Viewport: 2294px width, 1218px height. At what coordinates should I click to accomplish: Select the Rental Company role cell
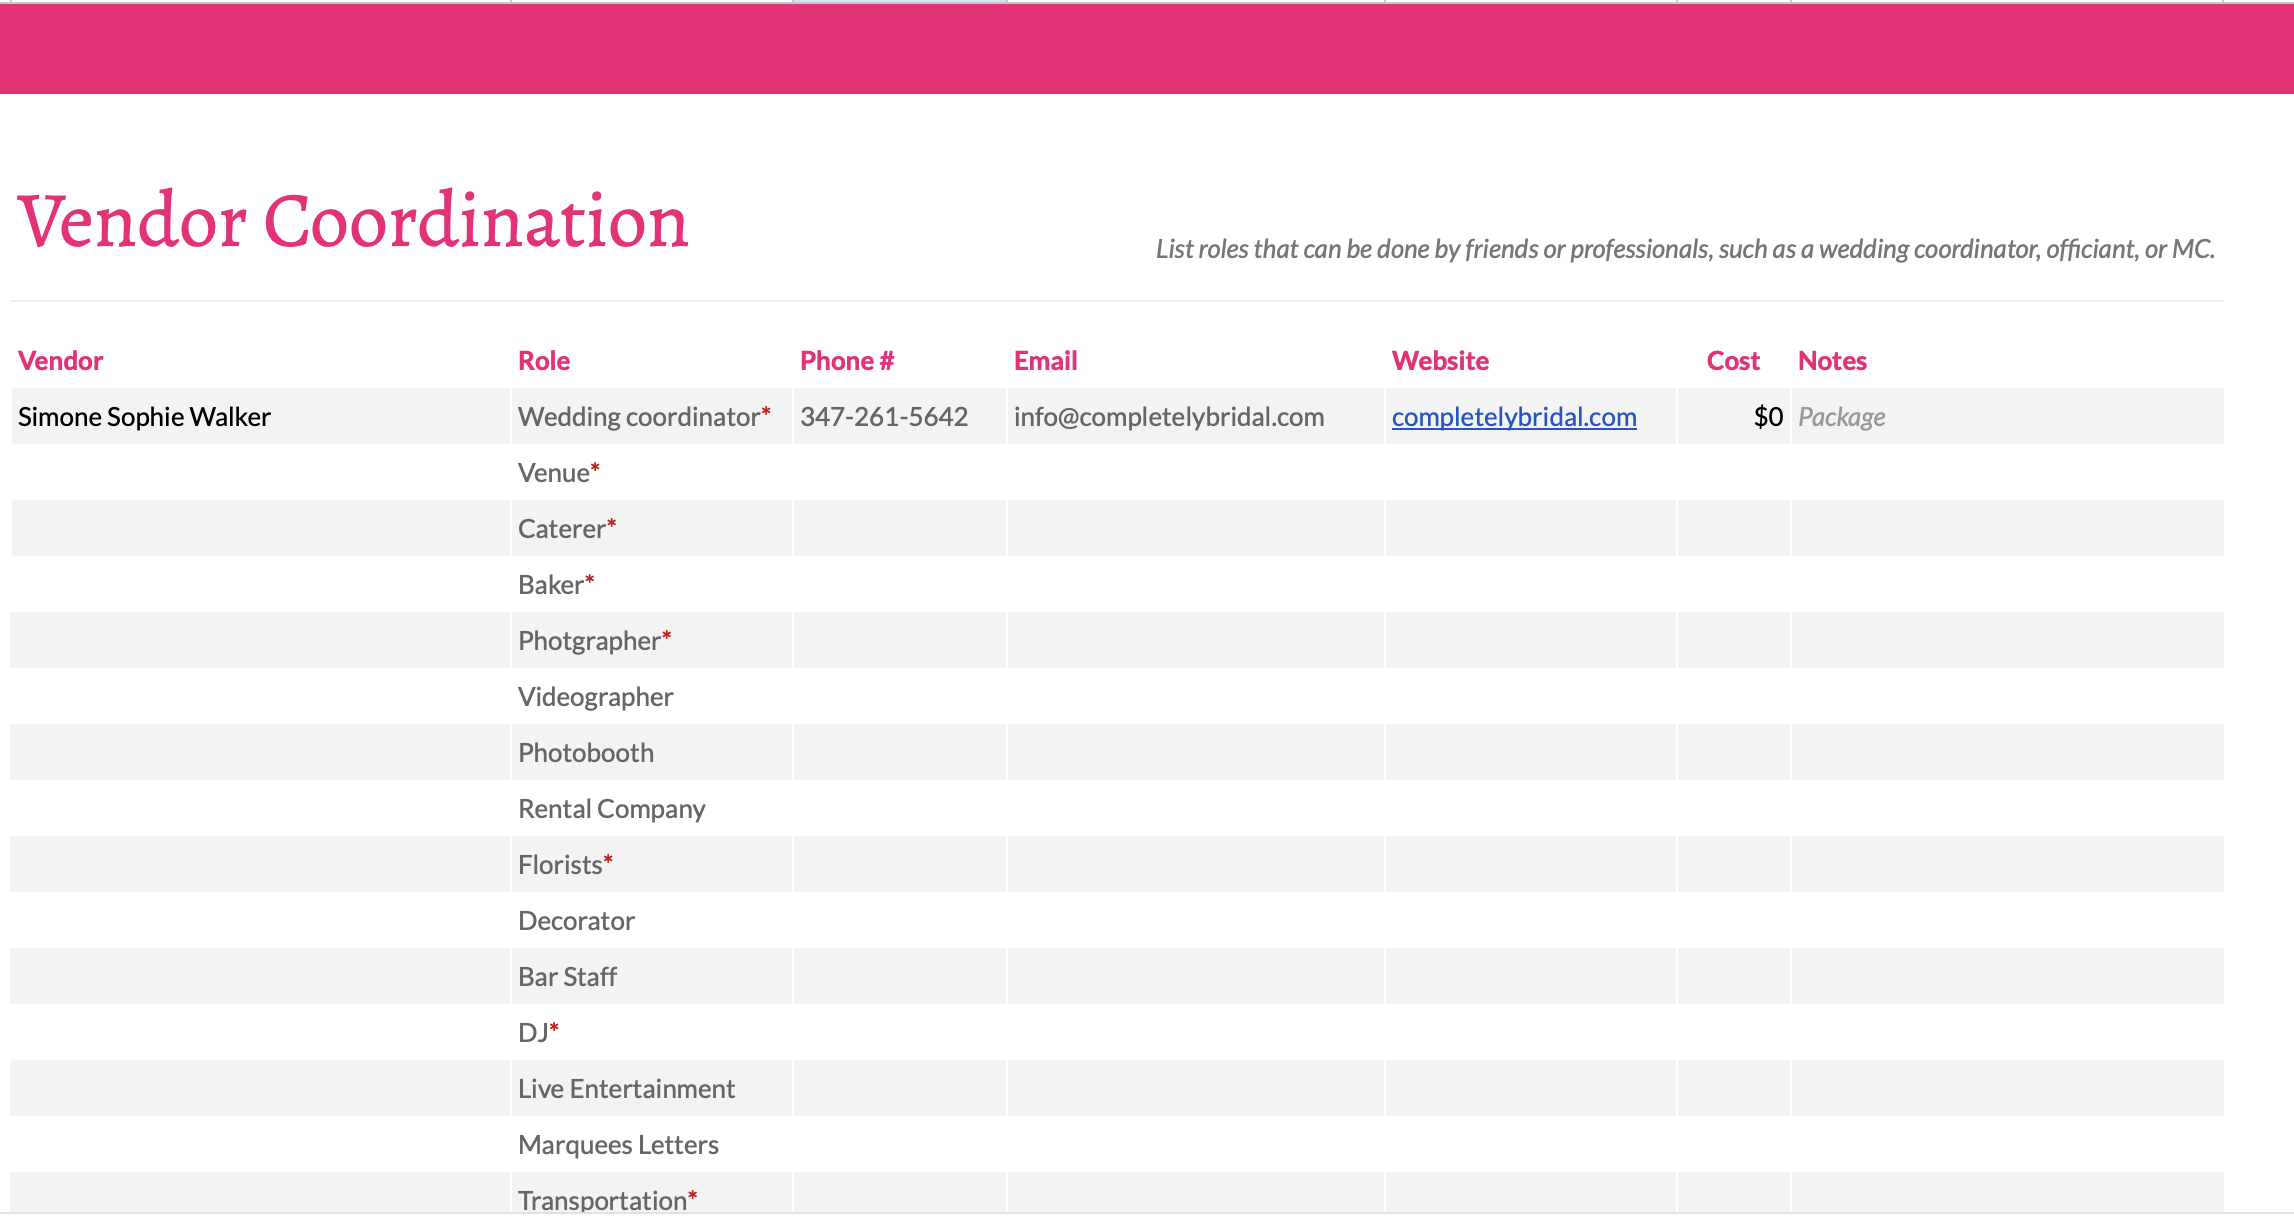tap(611, 809)
